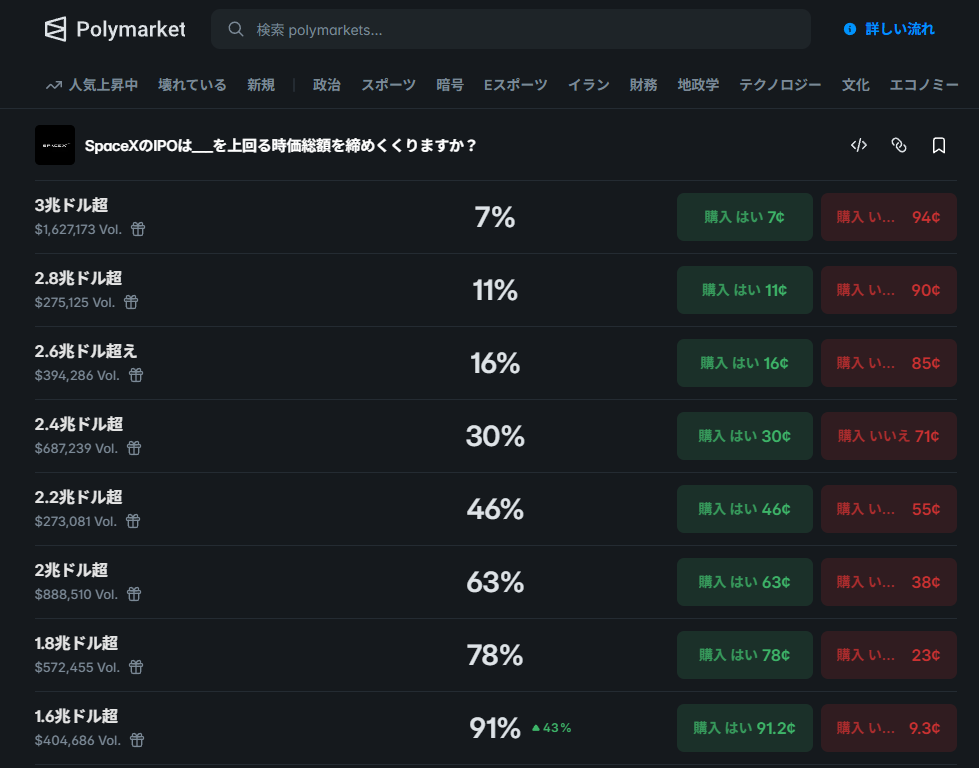Viewport: 979px width, 768px height.
Task: Select the 暗号 category
Action: (x=450, y=85)
